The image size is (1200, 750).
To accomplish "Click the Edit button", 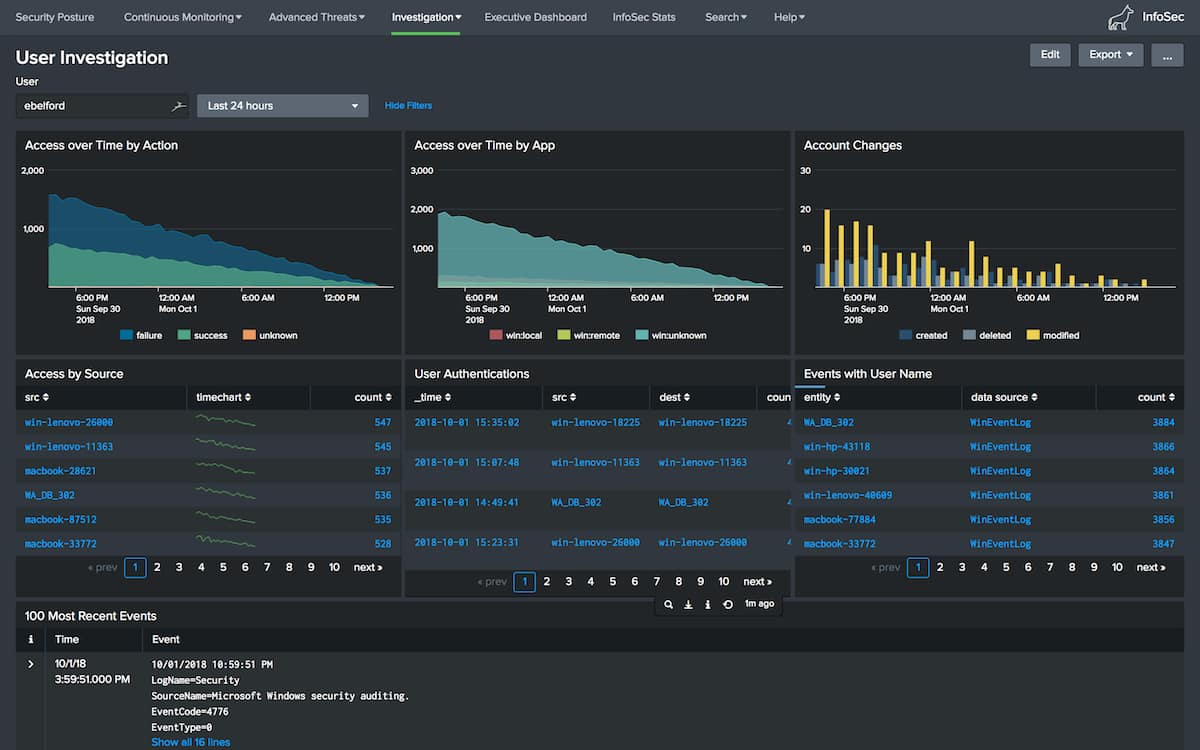I will 1050,55.
